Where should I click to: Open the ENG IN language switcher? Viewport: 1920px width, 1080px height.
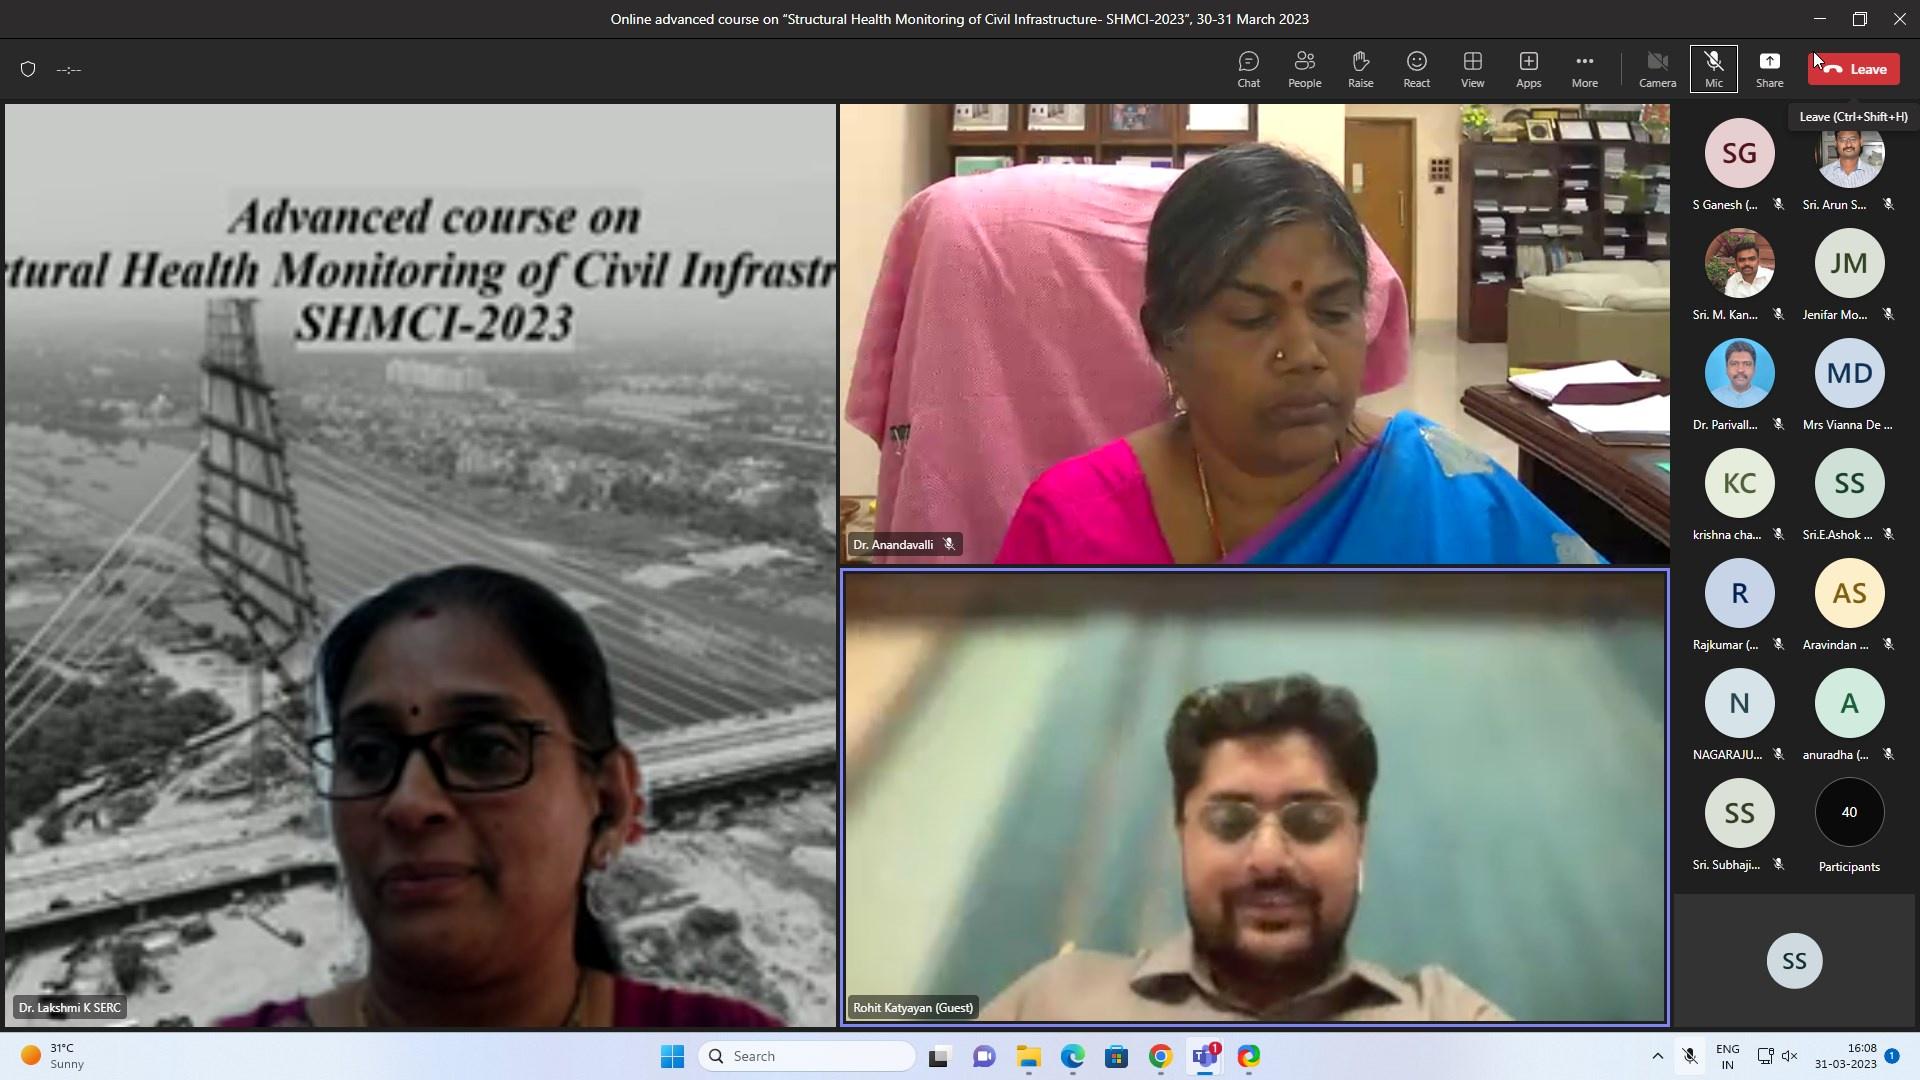pyautogui.click(x=1727, y=1056)
